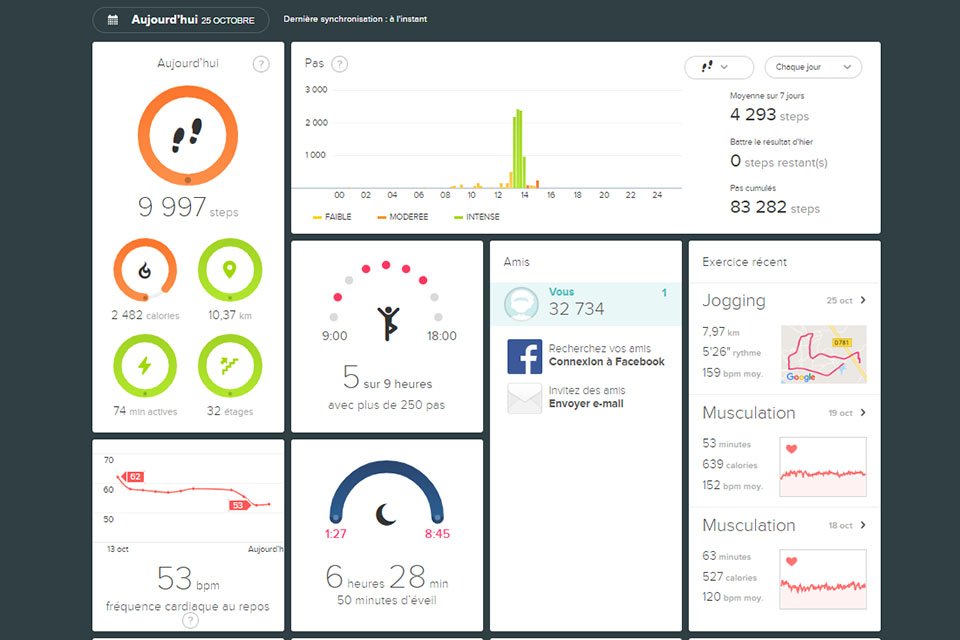Select the distance location pin ring

click(230, 270)
